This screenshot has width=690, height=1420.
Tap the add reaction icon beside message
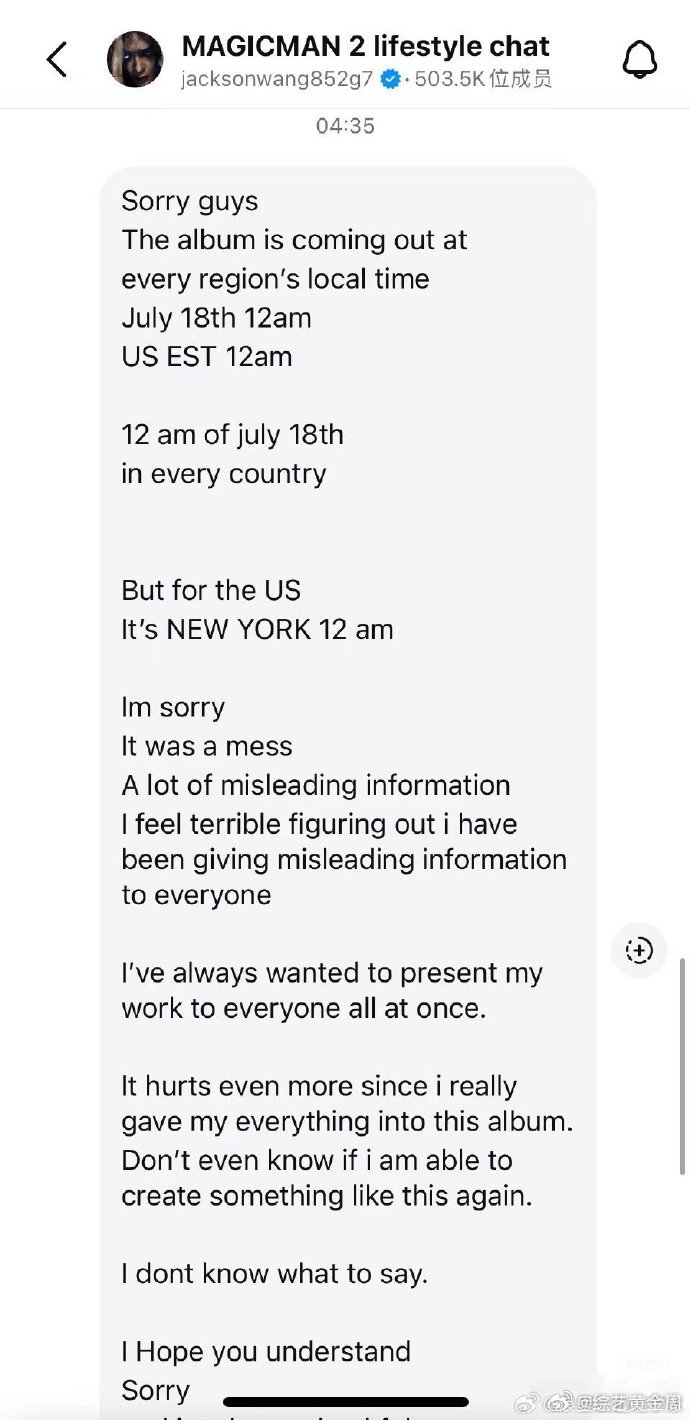point(639,950)
